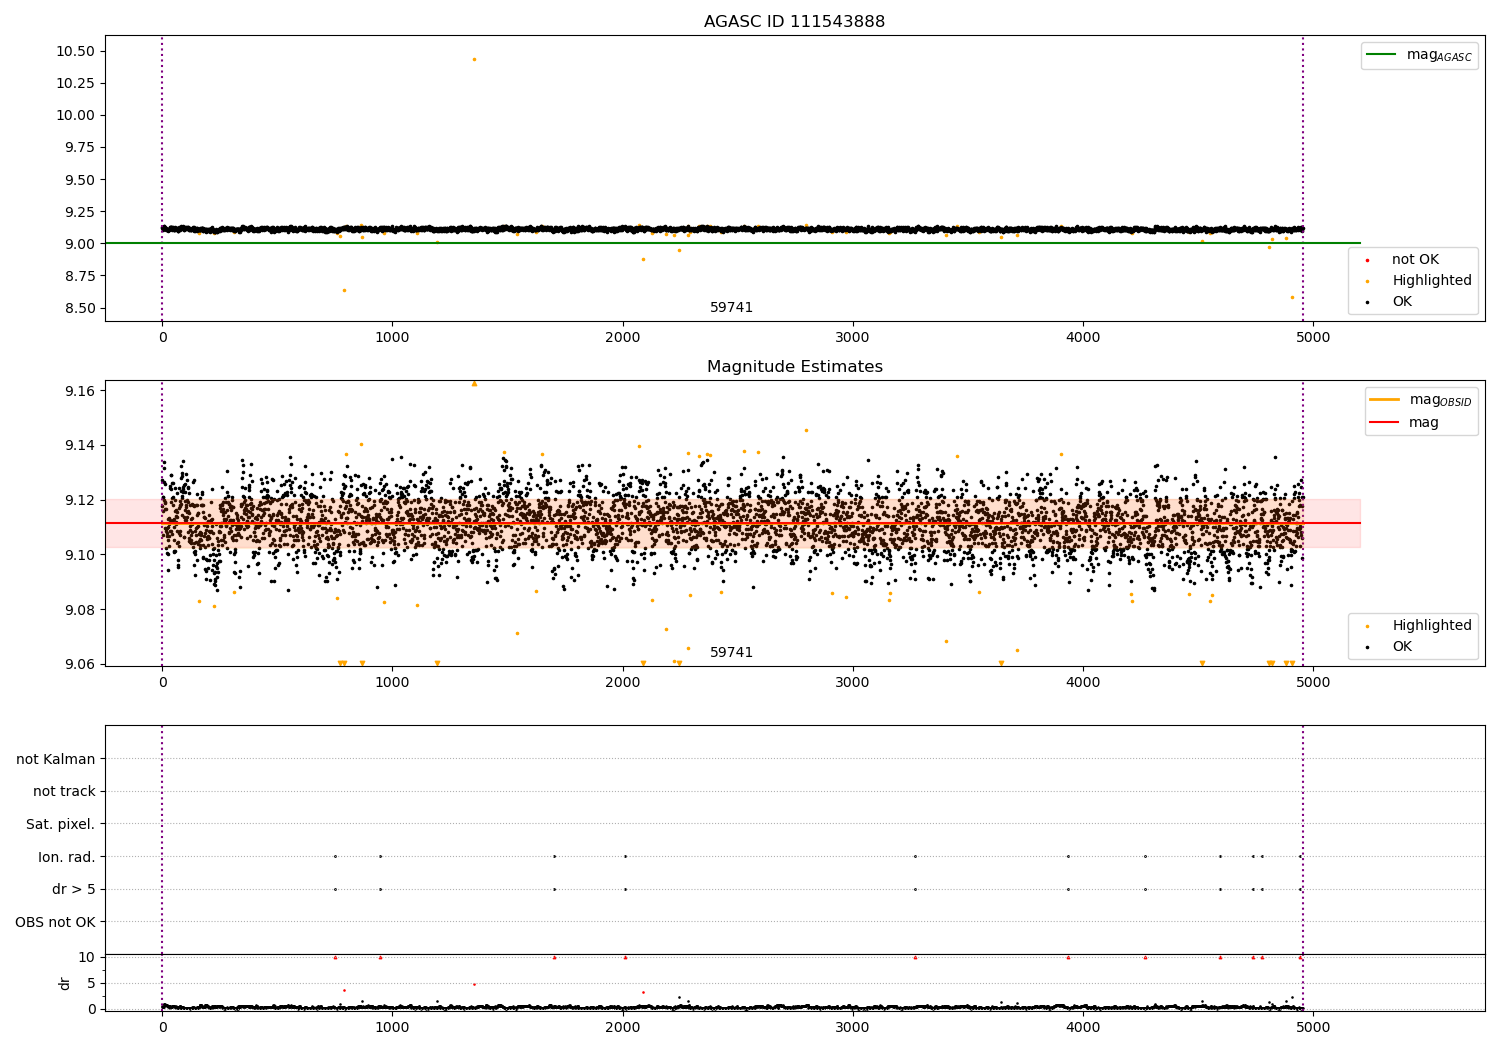Click the '10.25' y-axis tick label
This screenshot has height=1050, width=1500.
[75, 83]
